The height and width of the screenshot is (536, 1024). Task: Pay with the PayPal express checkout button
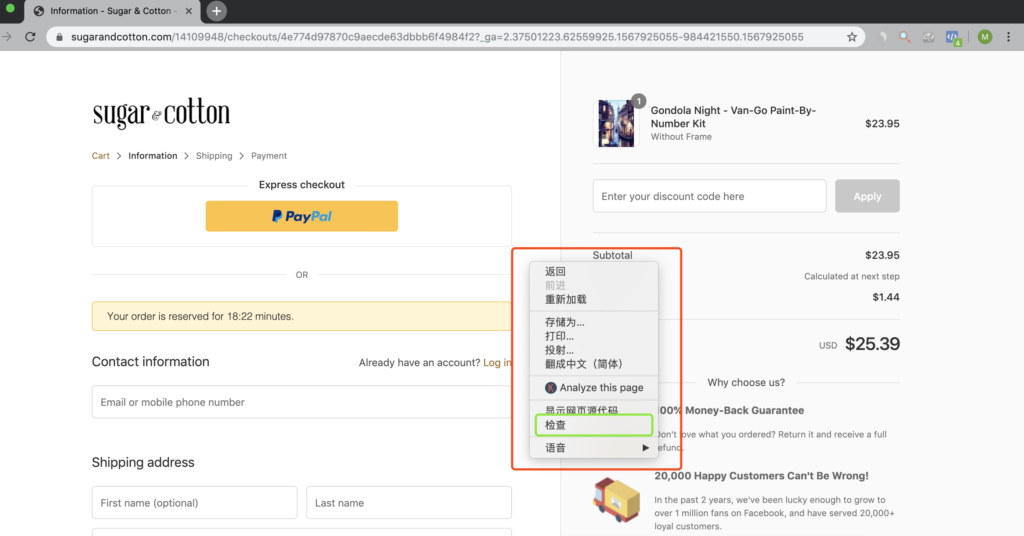point(302,216)
